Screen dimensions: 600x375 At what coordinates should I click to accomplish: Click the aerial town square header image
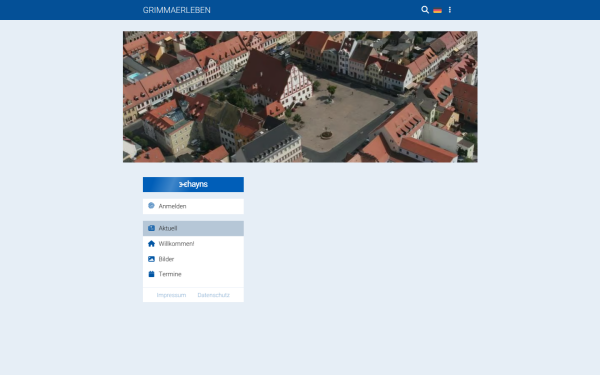click(x=300, y=97)
